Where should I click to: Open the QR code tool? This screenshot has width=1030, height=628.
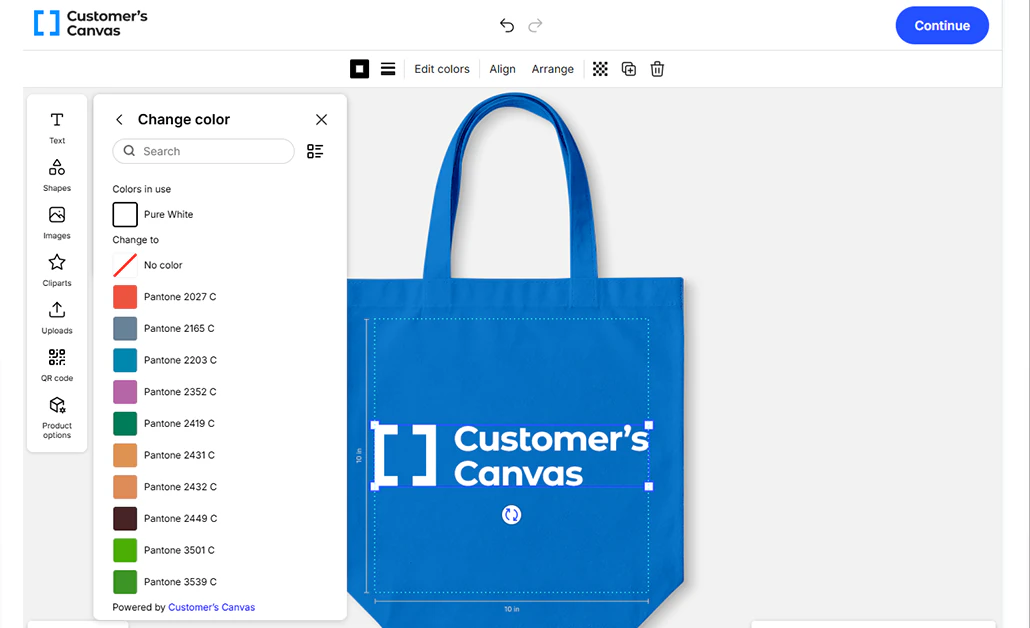[57, 365]
